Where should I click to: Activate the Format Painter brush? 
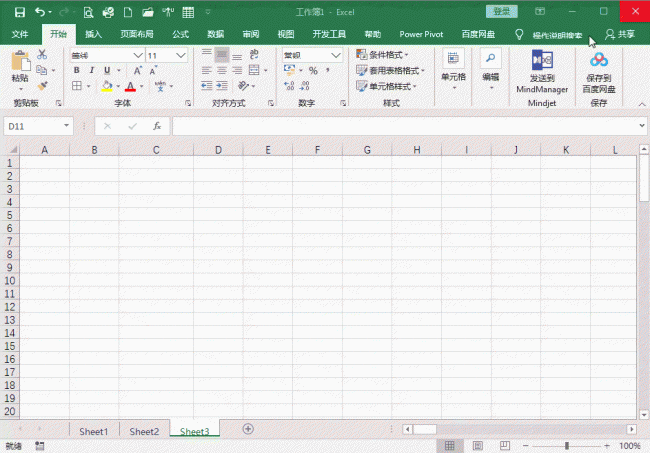point(42,86)
